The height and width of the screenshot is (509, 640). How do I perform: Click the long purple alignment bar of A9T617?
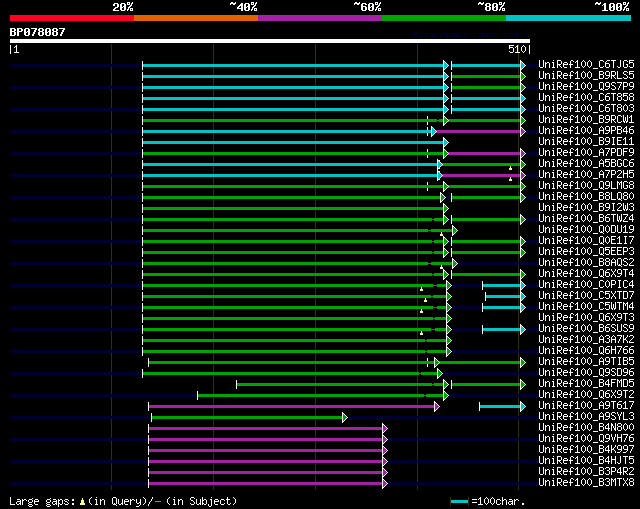coord(294,407)
